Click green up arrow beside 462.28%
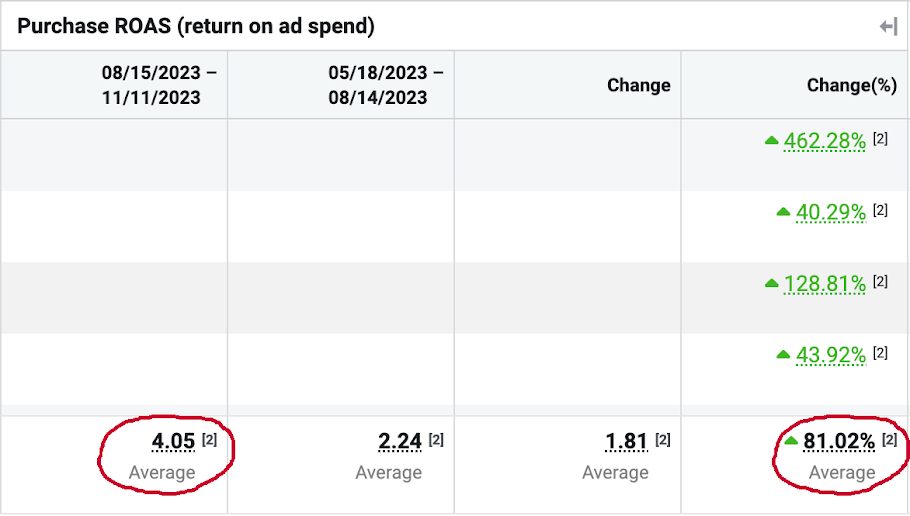Image resolution: width=910 pixels, height=516 pixels. click(x=771, y=141)
